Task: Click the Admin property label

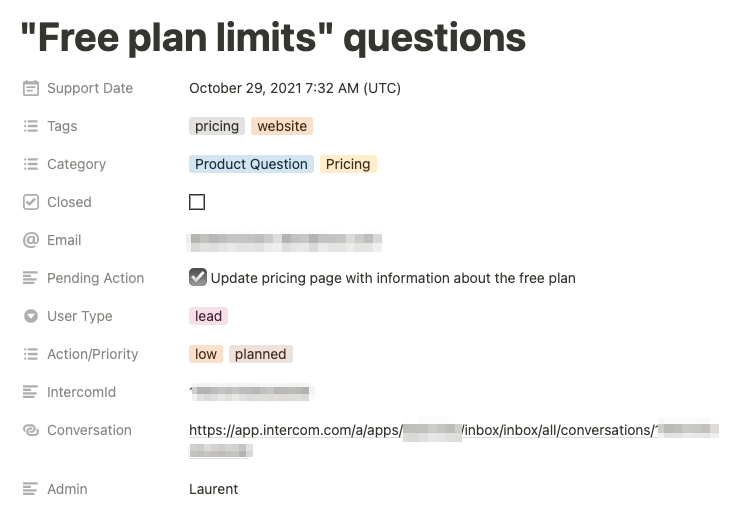Action: pos(67,489)
